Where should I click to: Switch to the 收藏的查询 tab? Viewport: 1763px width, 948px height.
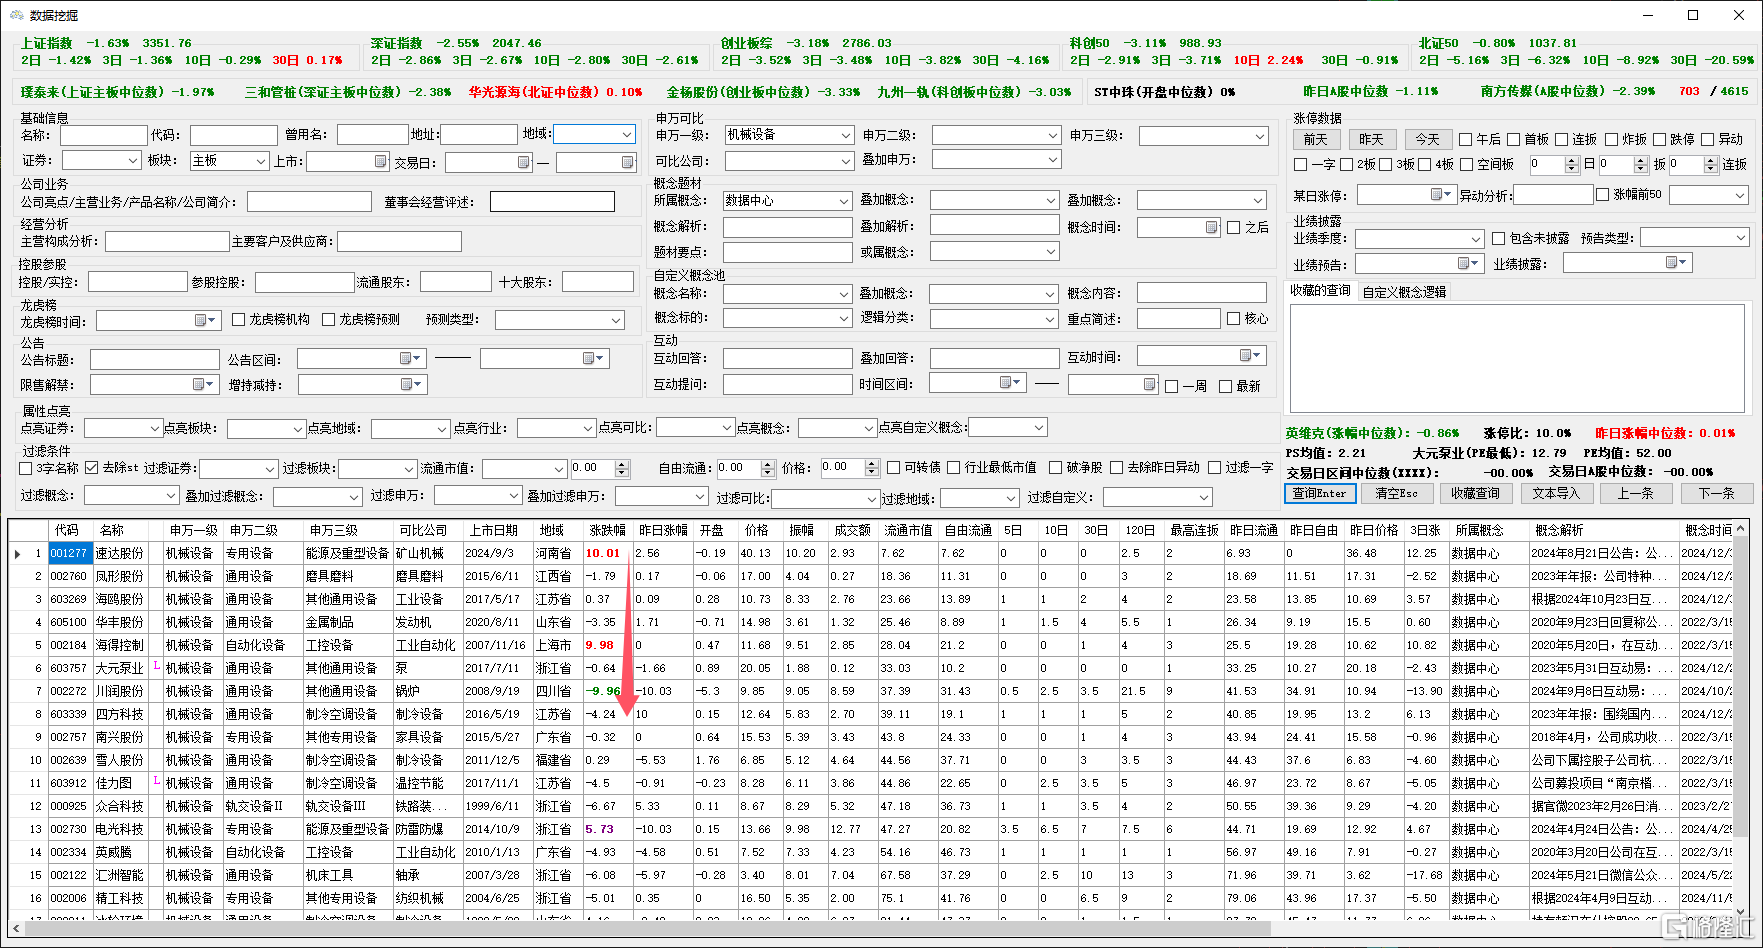point(1320,291)
